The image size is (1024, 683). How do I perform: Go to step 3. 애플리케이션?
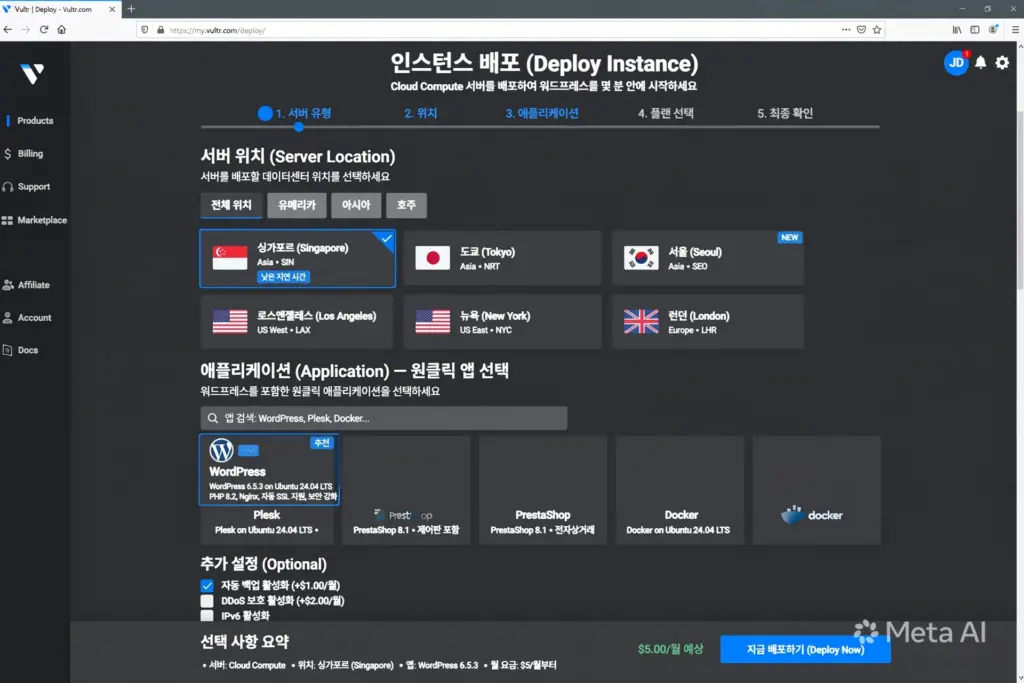point(542,114)
